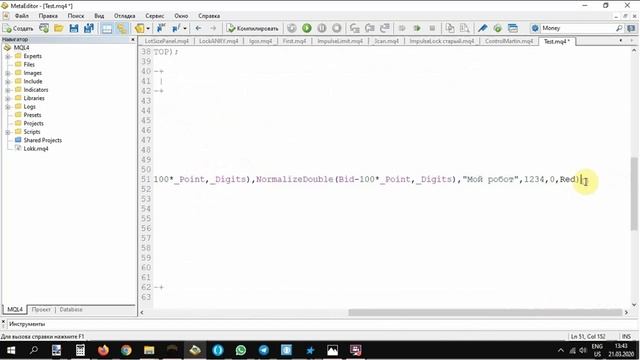Open the tab list dropdown arrow at right
The height and width of the screenshot is (360, 640).
coord(621,40)
